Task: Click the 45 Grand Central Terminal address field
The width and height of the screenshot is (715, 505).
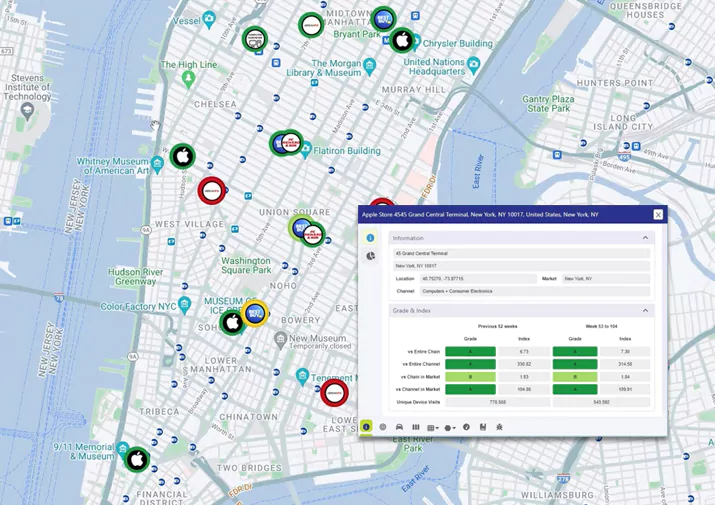Action: 522,253
